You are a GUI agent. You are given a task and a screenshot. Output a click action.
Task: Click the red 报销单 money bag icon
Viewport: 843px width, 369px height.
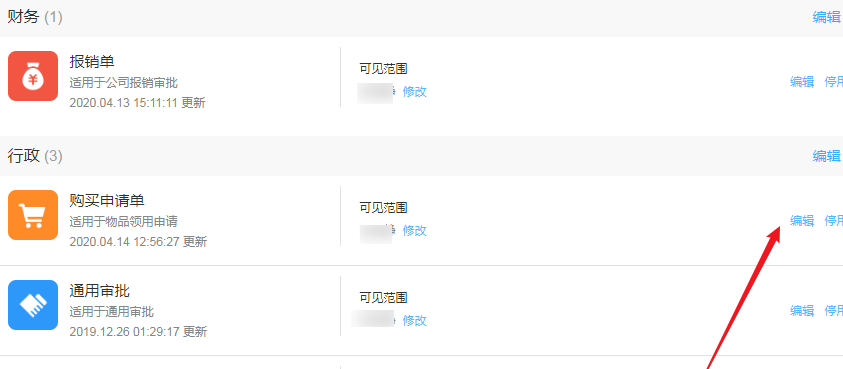pos(33,76)
